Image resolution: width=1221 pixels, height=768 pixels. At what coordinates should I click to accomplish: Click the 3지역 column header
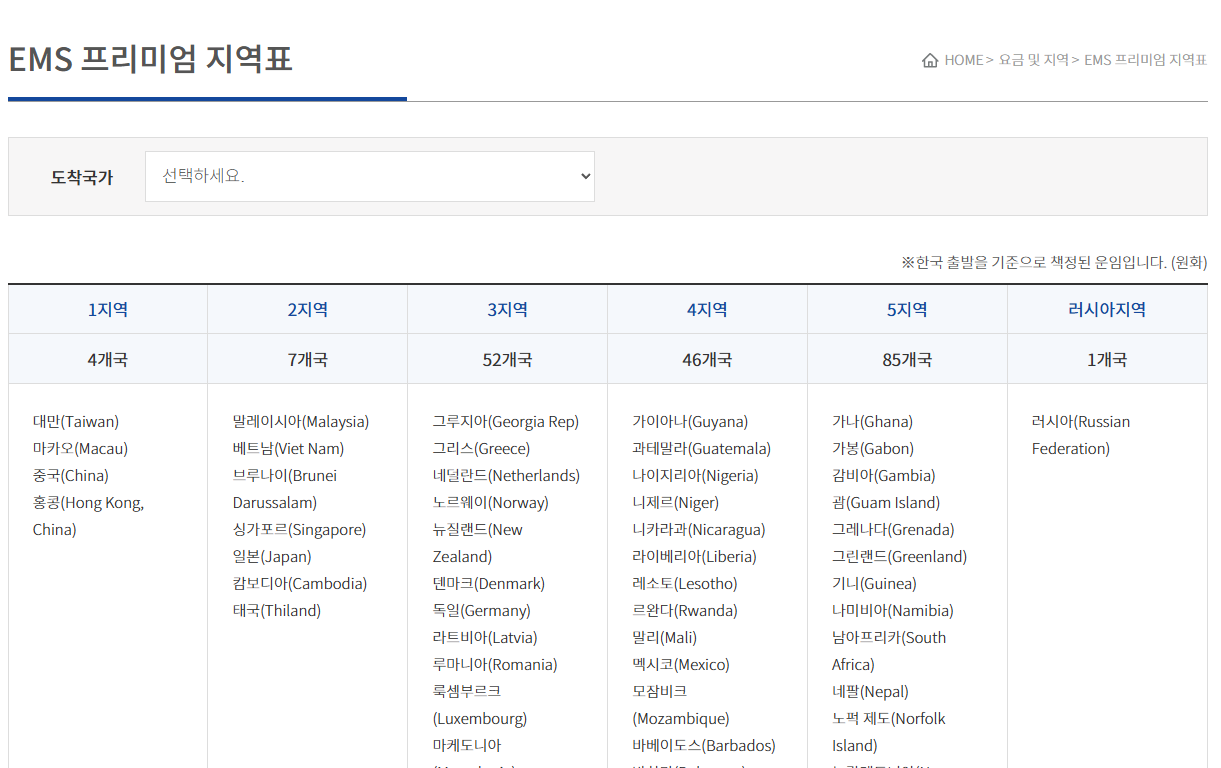point(508,309)
